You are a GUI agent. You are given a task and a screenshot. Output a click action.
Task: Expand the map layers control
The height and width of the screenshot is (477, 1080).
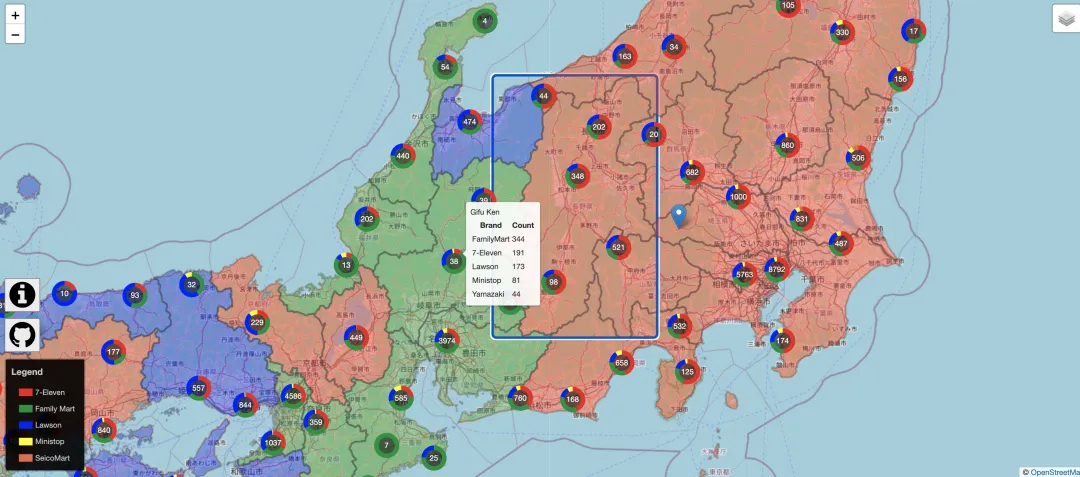pyautogui.click(x=1066, y=19)
